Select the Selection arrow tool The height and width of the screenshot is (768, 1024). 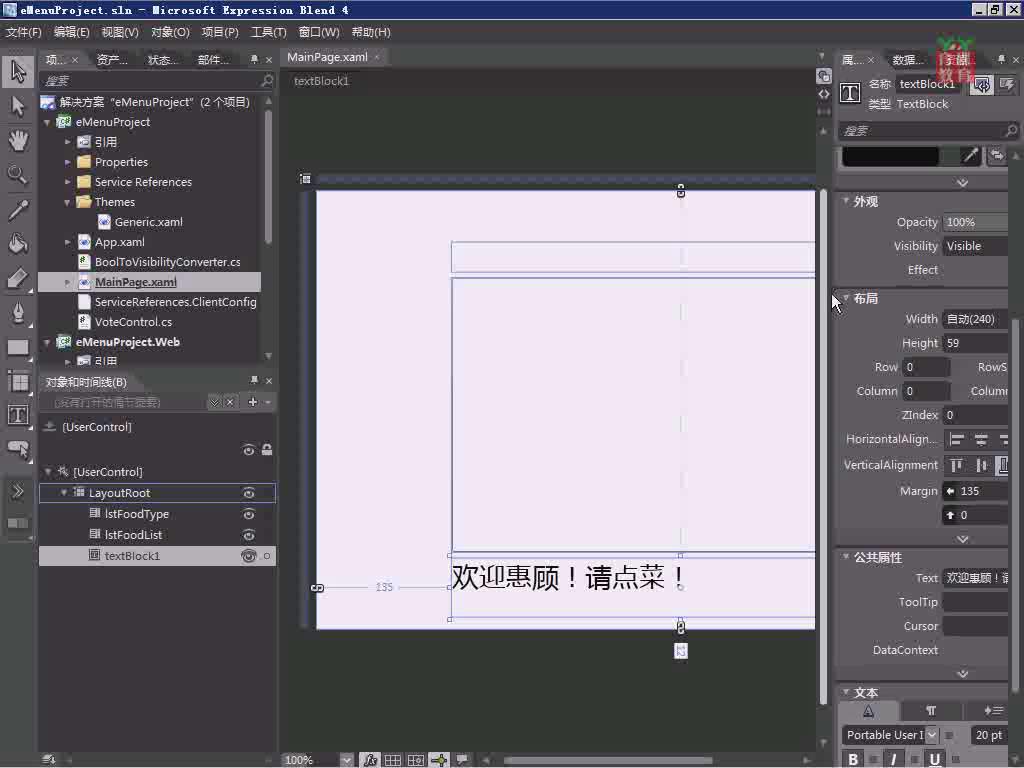[x=18, y=71]
